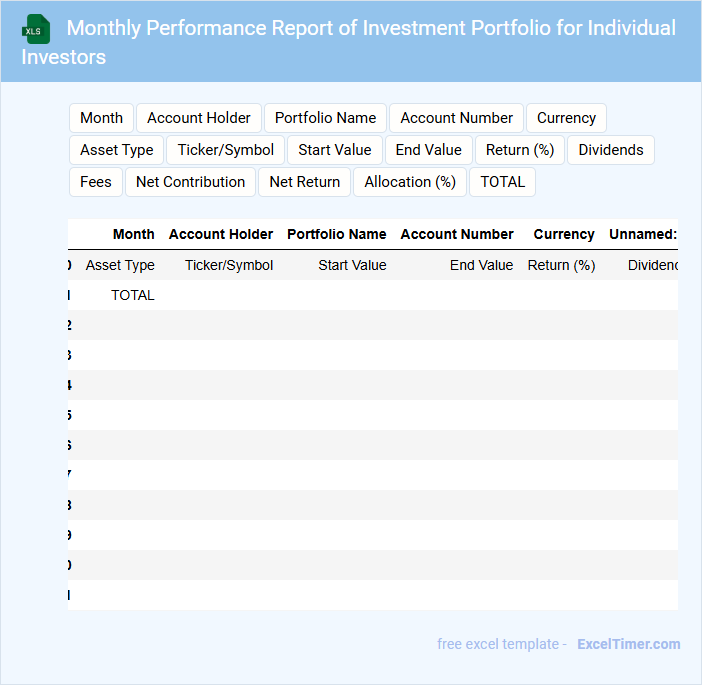Select the End Value table cell
Screen dimensions: 702x685
click(481, 265)
